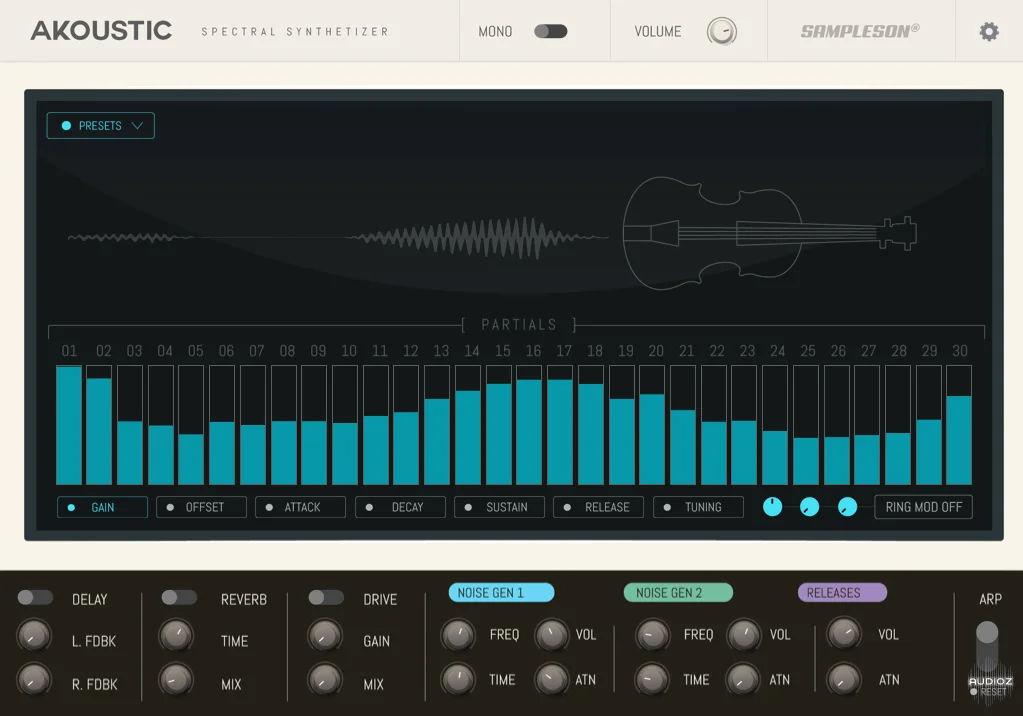Click the PARTIALS heading text
This screenshot has height=716, width=1023.
click(x=519, y=324)
